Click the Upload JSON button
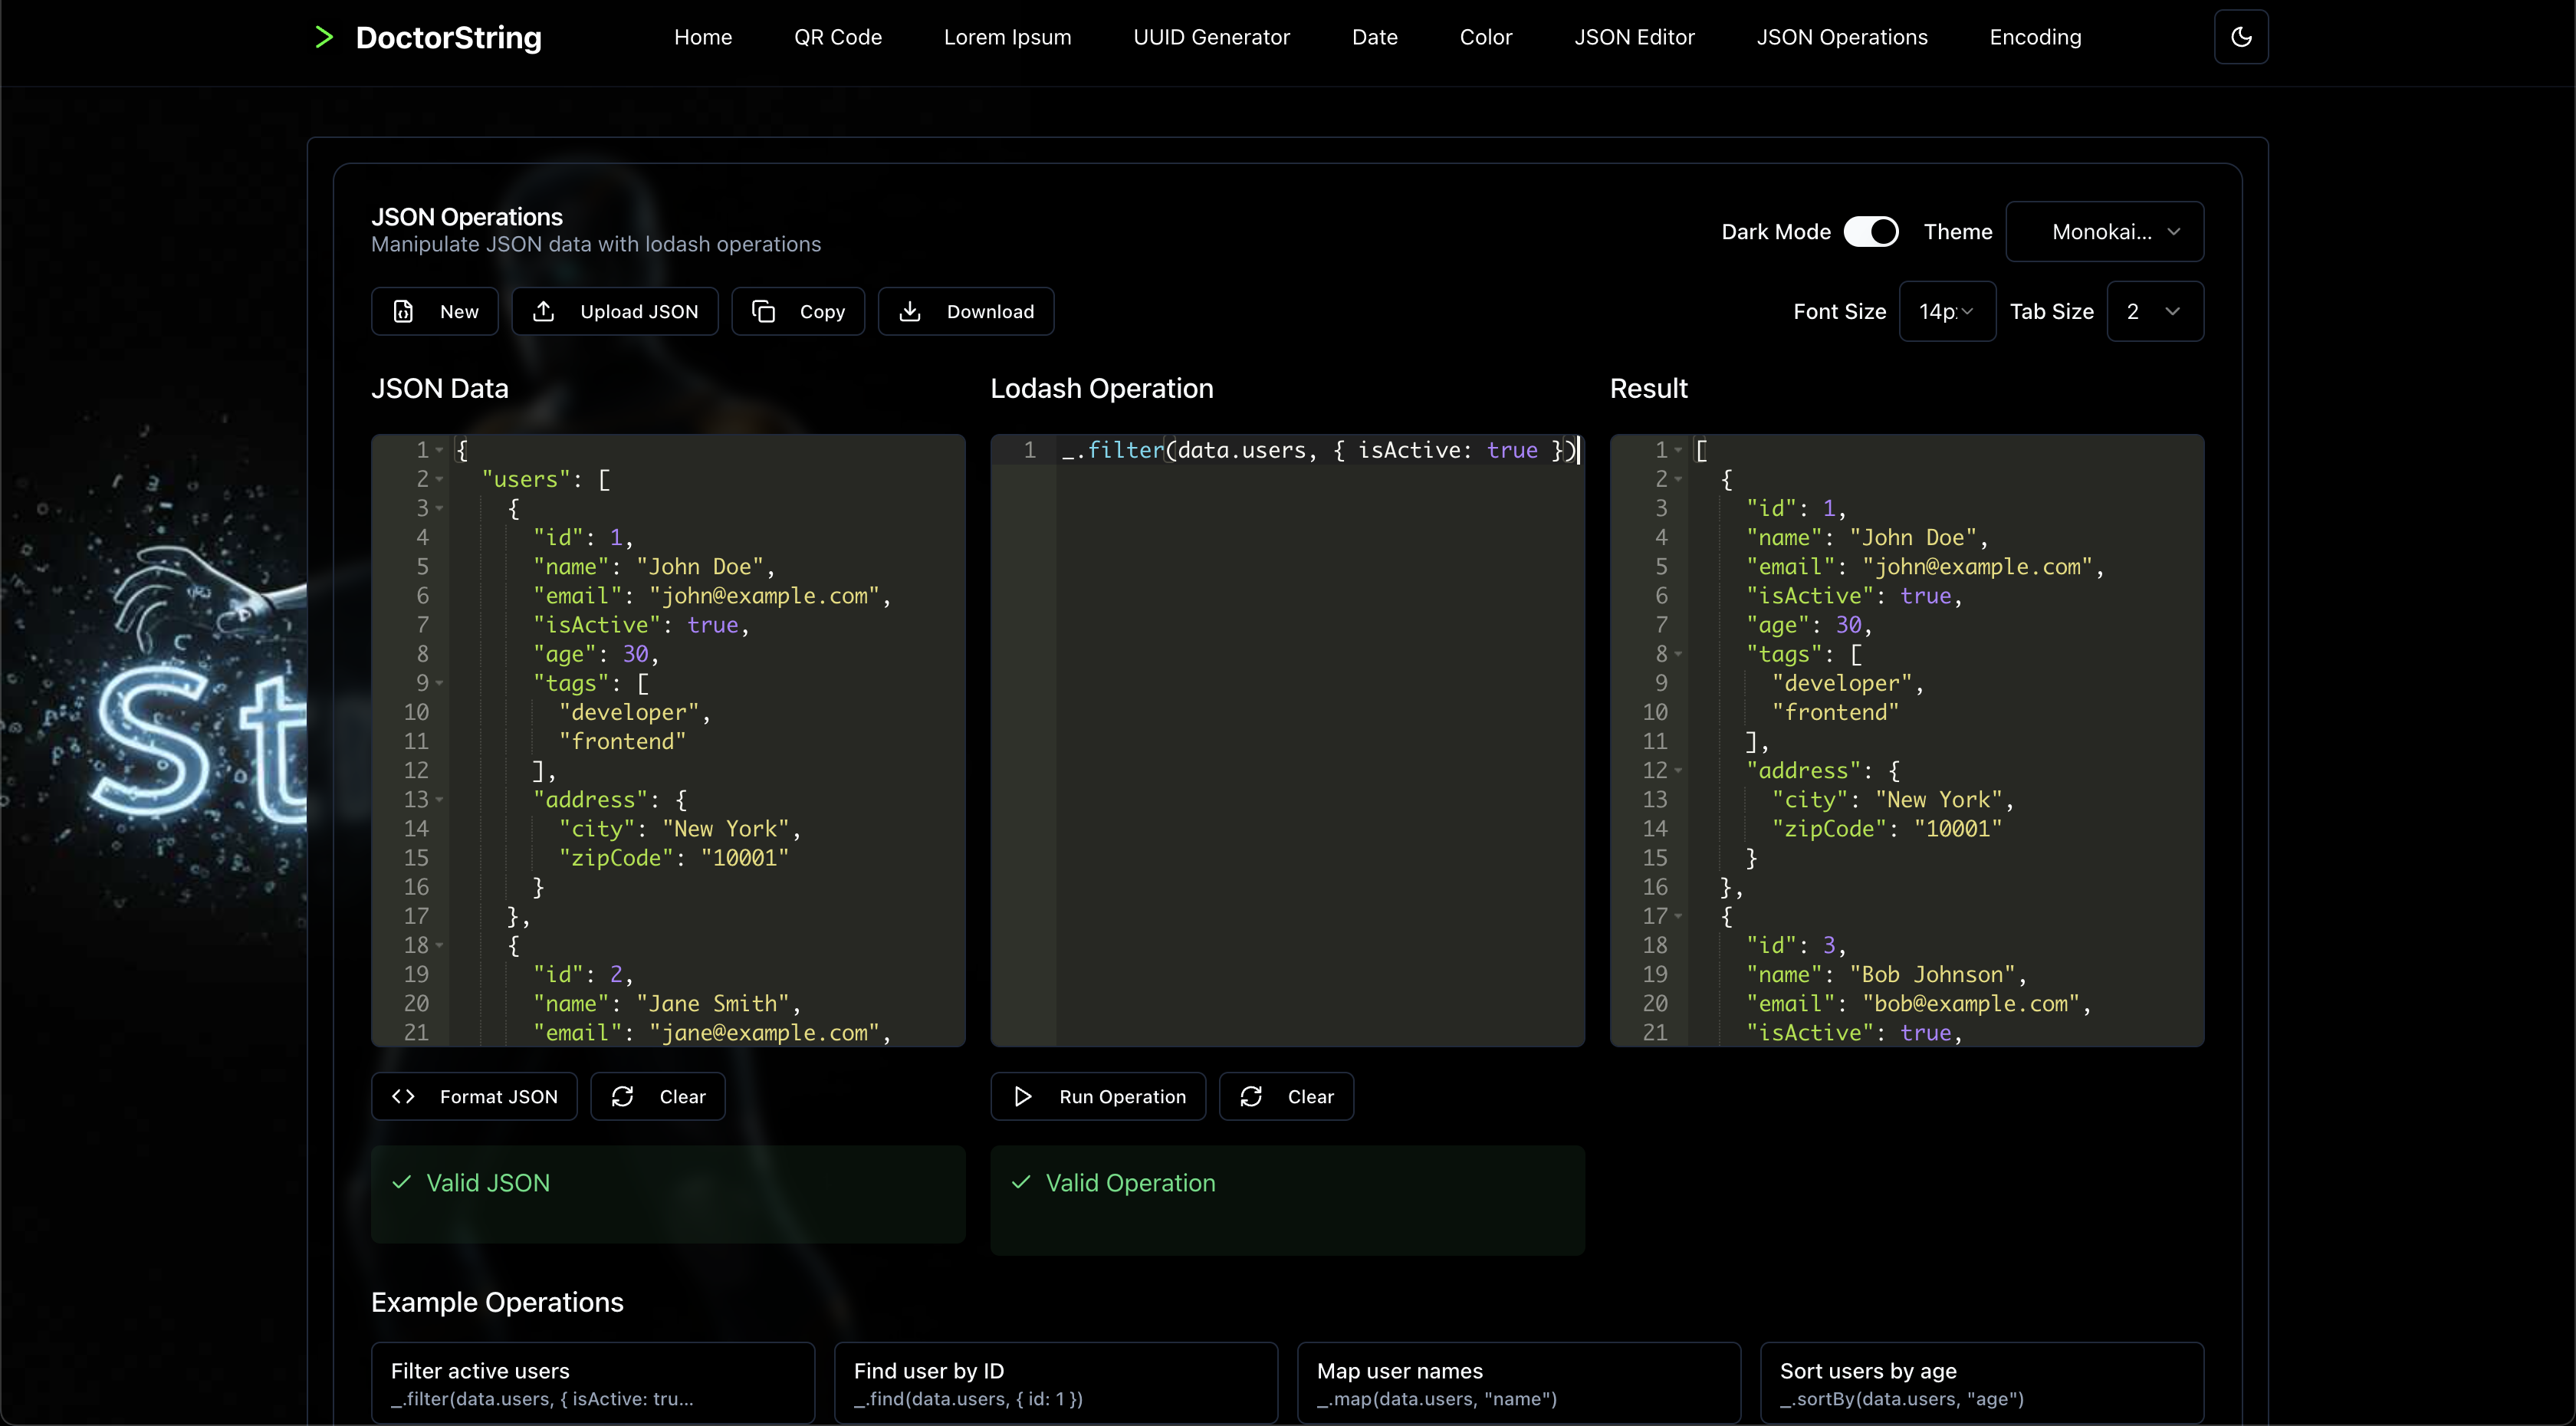2576x1426 pixels. pos(615,312)
